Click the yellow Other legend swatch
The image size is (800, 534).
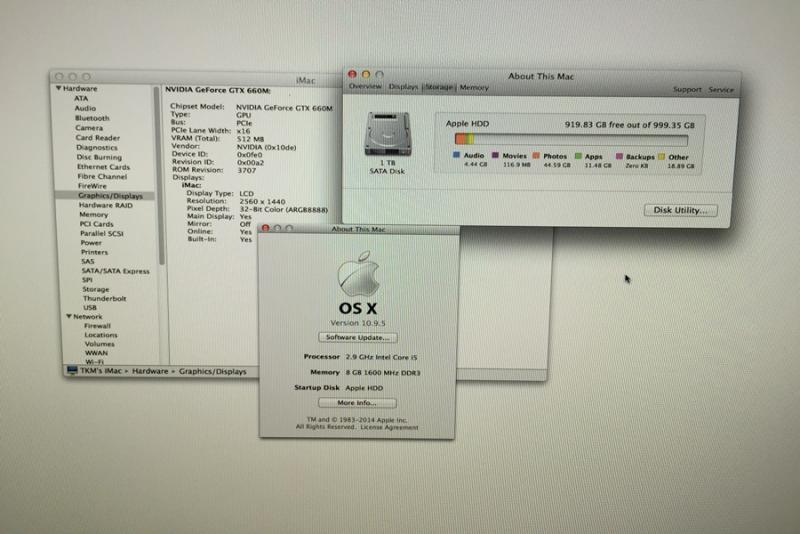point(661,157)
